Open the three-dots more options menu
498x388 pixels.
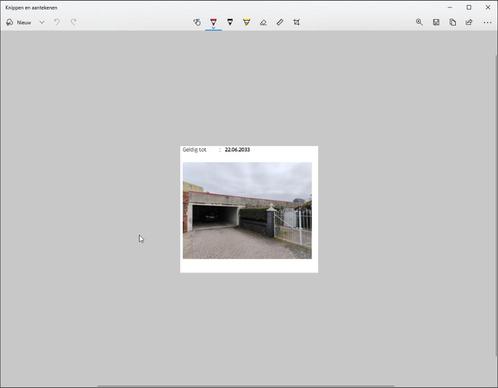487,22
